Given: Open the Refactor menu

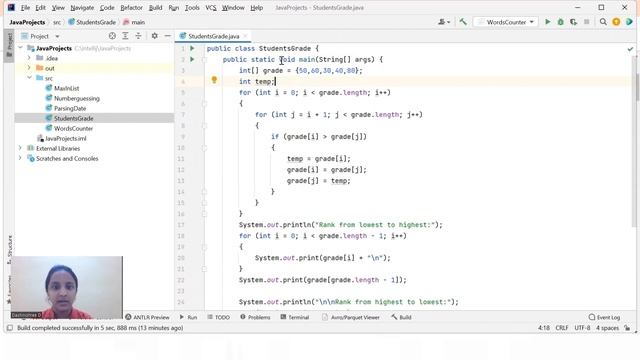Looking at the screenshot, I should point(131,8).
